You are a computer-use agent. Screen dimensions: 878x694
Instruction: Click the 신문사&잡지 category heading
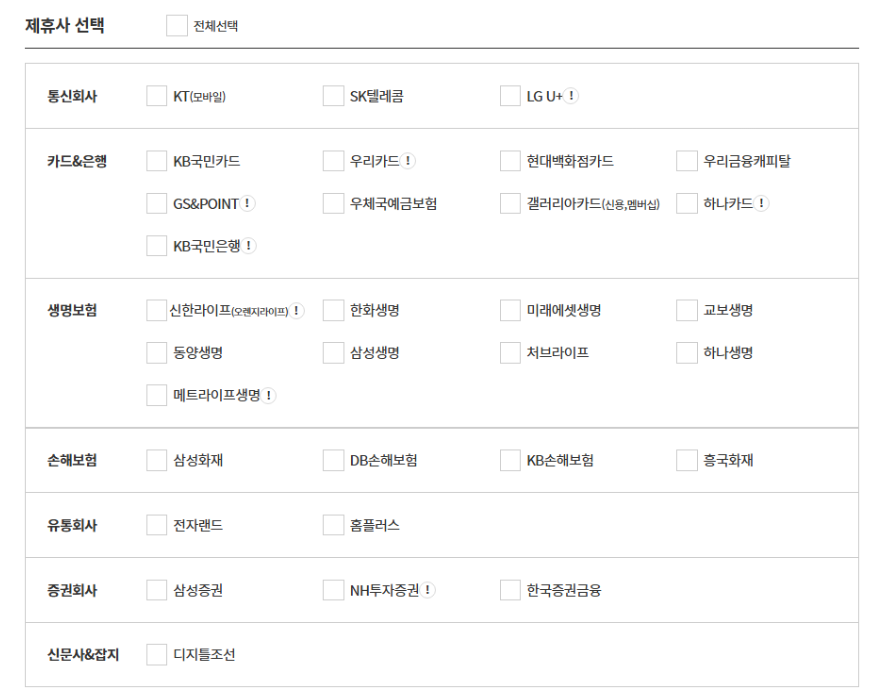[x=83, y=655]
